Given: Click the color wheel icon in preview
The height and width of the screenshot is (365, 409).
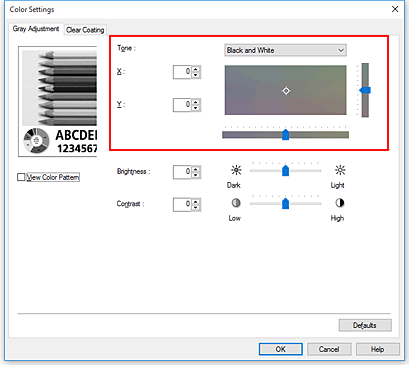Looking at the screenshot, I should pos(36,141).
